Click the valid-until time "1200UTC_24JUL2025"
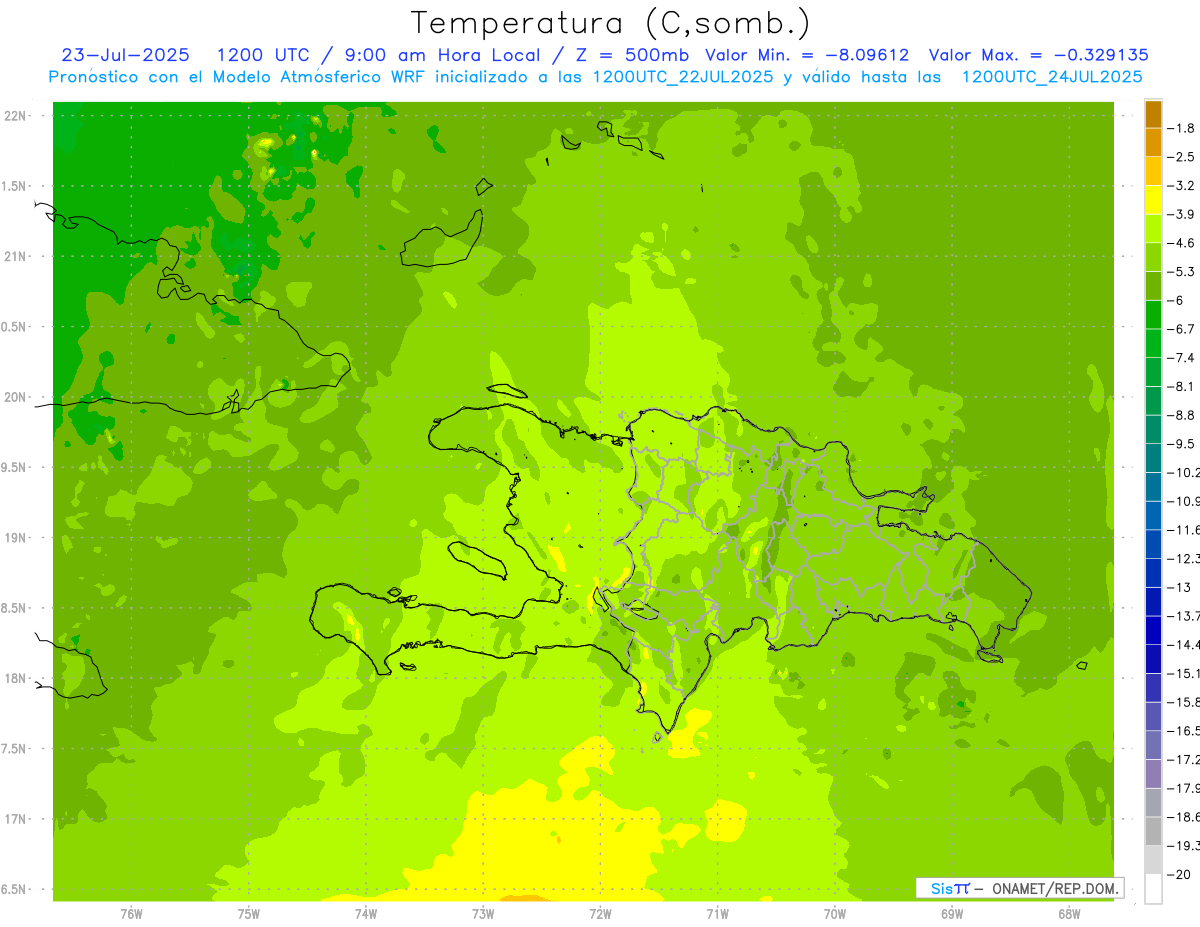The height and width of the screenshot is (927, 1200). click(x=1051, y=77)
